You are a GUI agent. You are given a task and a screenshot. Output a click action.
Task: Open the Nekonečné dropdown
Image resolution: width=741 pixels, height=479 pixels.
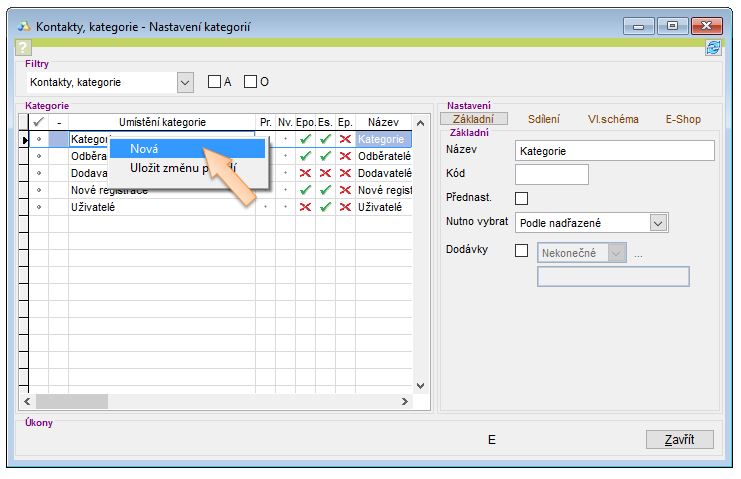tap(617, 253)
